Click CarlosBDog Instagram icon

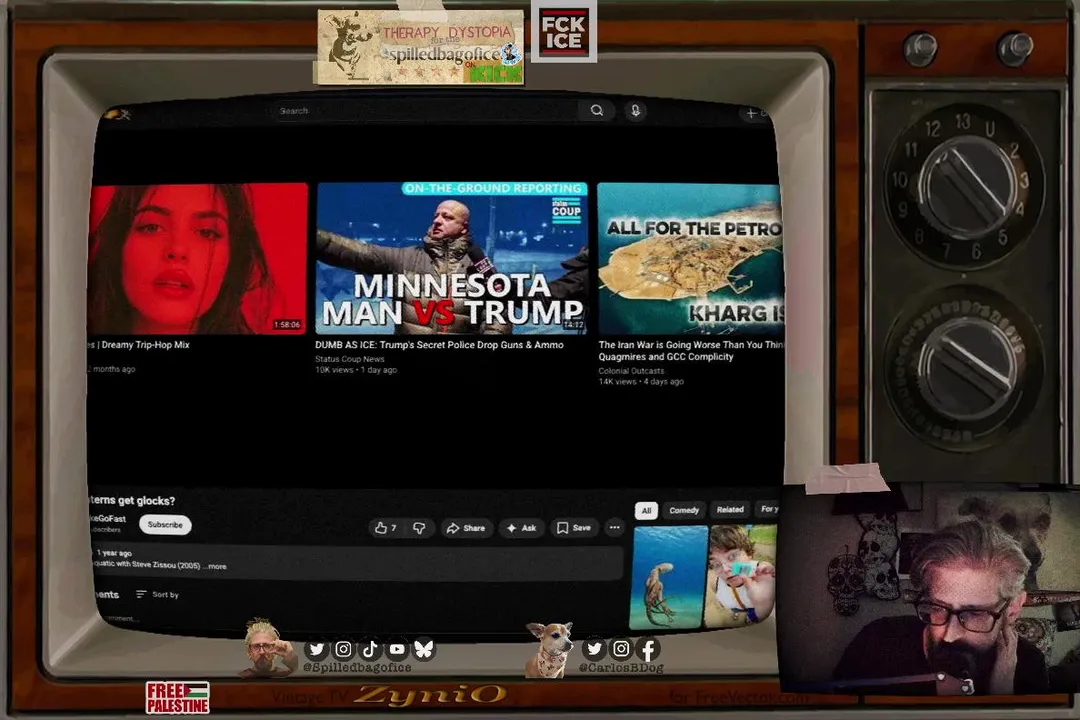(x=621, y=648)
